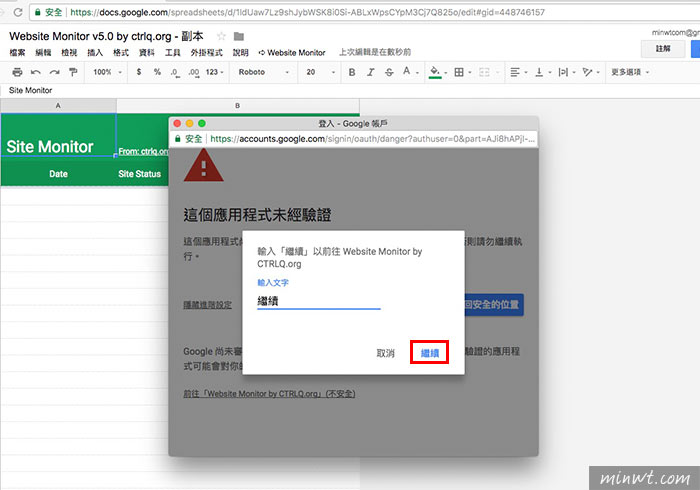This screenshot has height=490, width=700.
Task: Open the 工具 menu
Action: pos(173,53)
